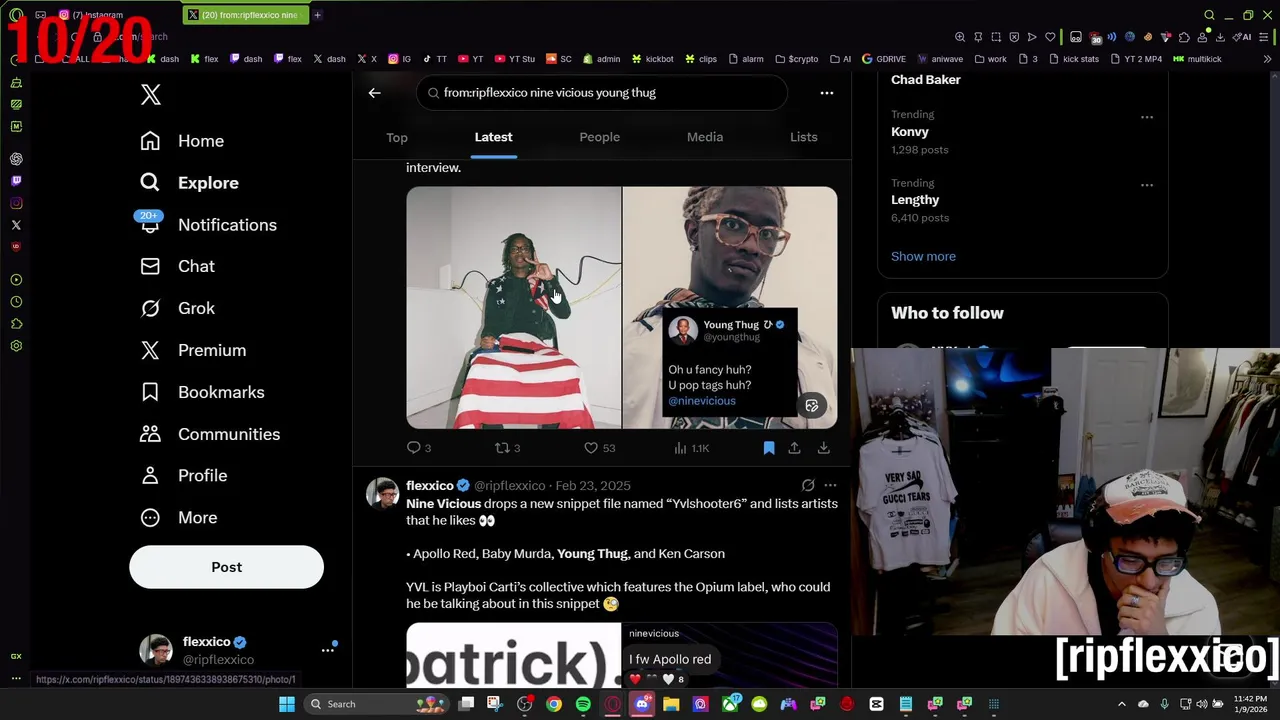
Task: Open the work bookmark folder
Action: tap(990, 59)
